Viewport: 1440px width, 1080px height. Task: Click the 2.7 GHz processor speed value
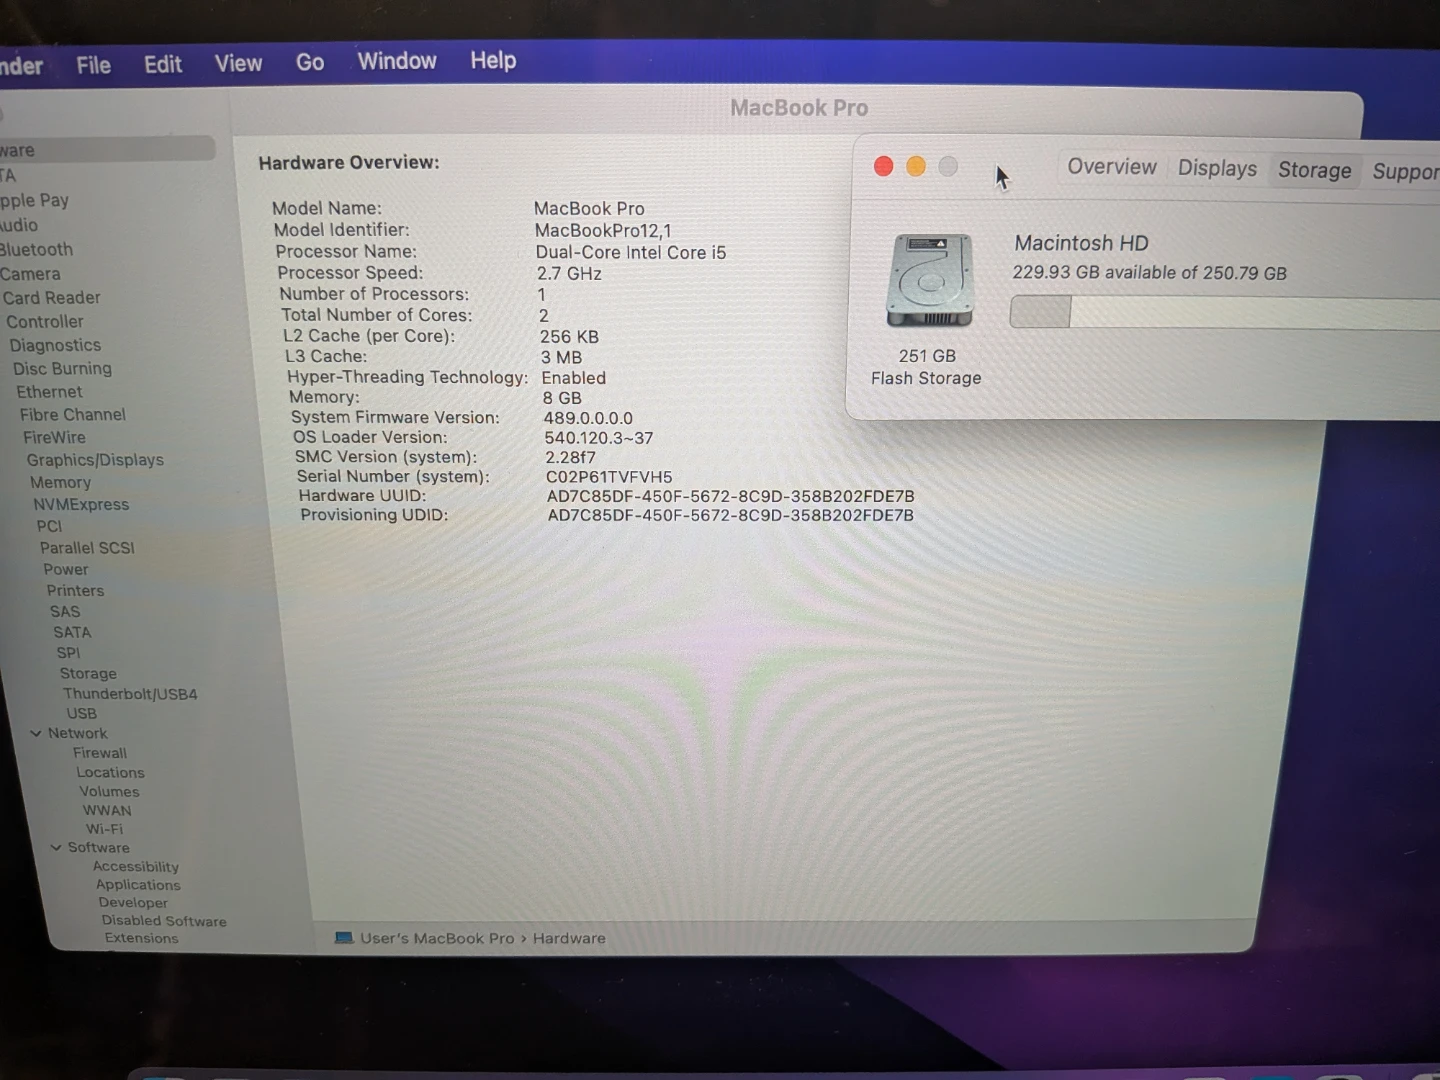[x=569, y=273]
